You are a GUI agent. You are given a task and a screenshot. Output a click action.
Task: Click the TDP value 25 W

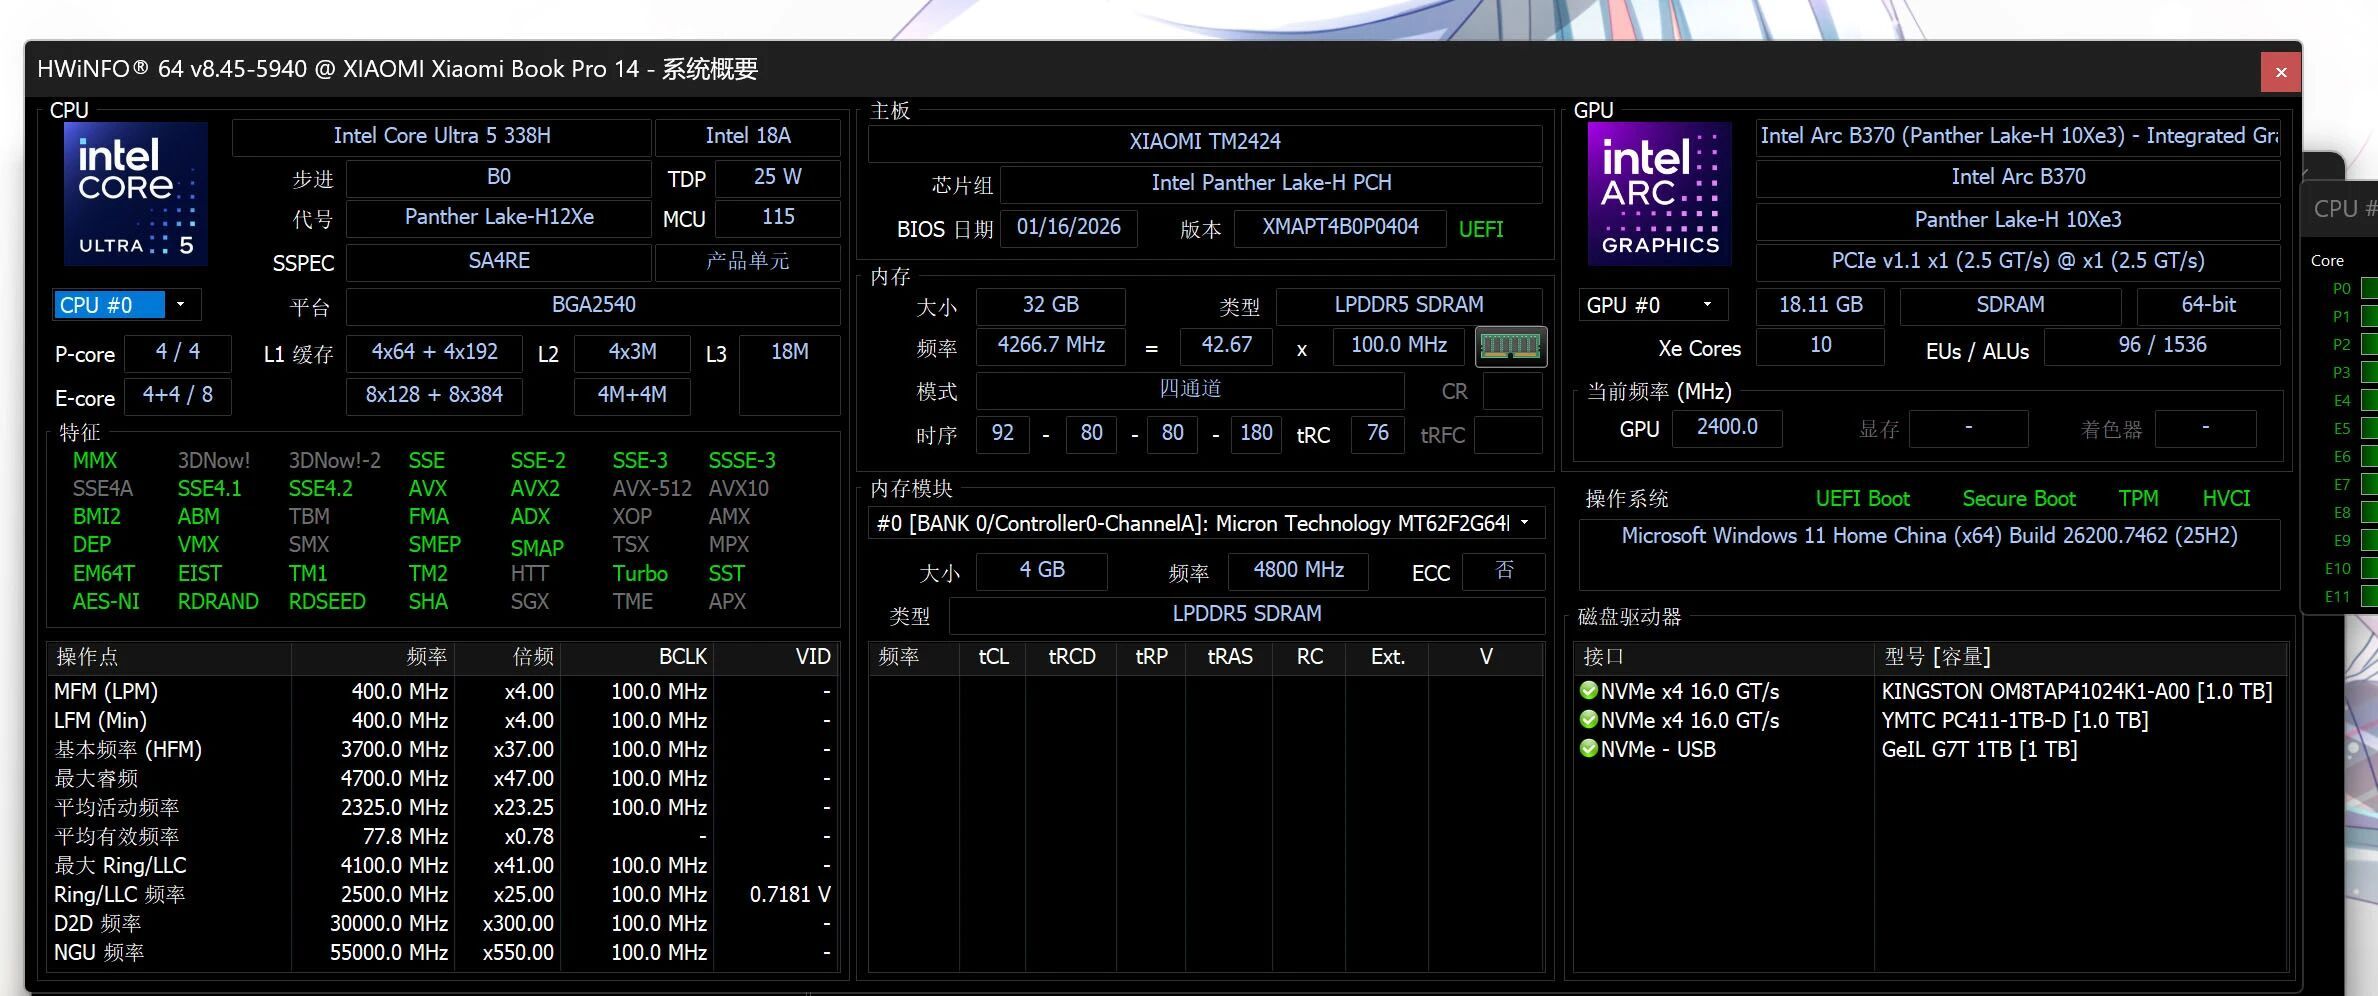tap(778, 177)
